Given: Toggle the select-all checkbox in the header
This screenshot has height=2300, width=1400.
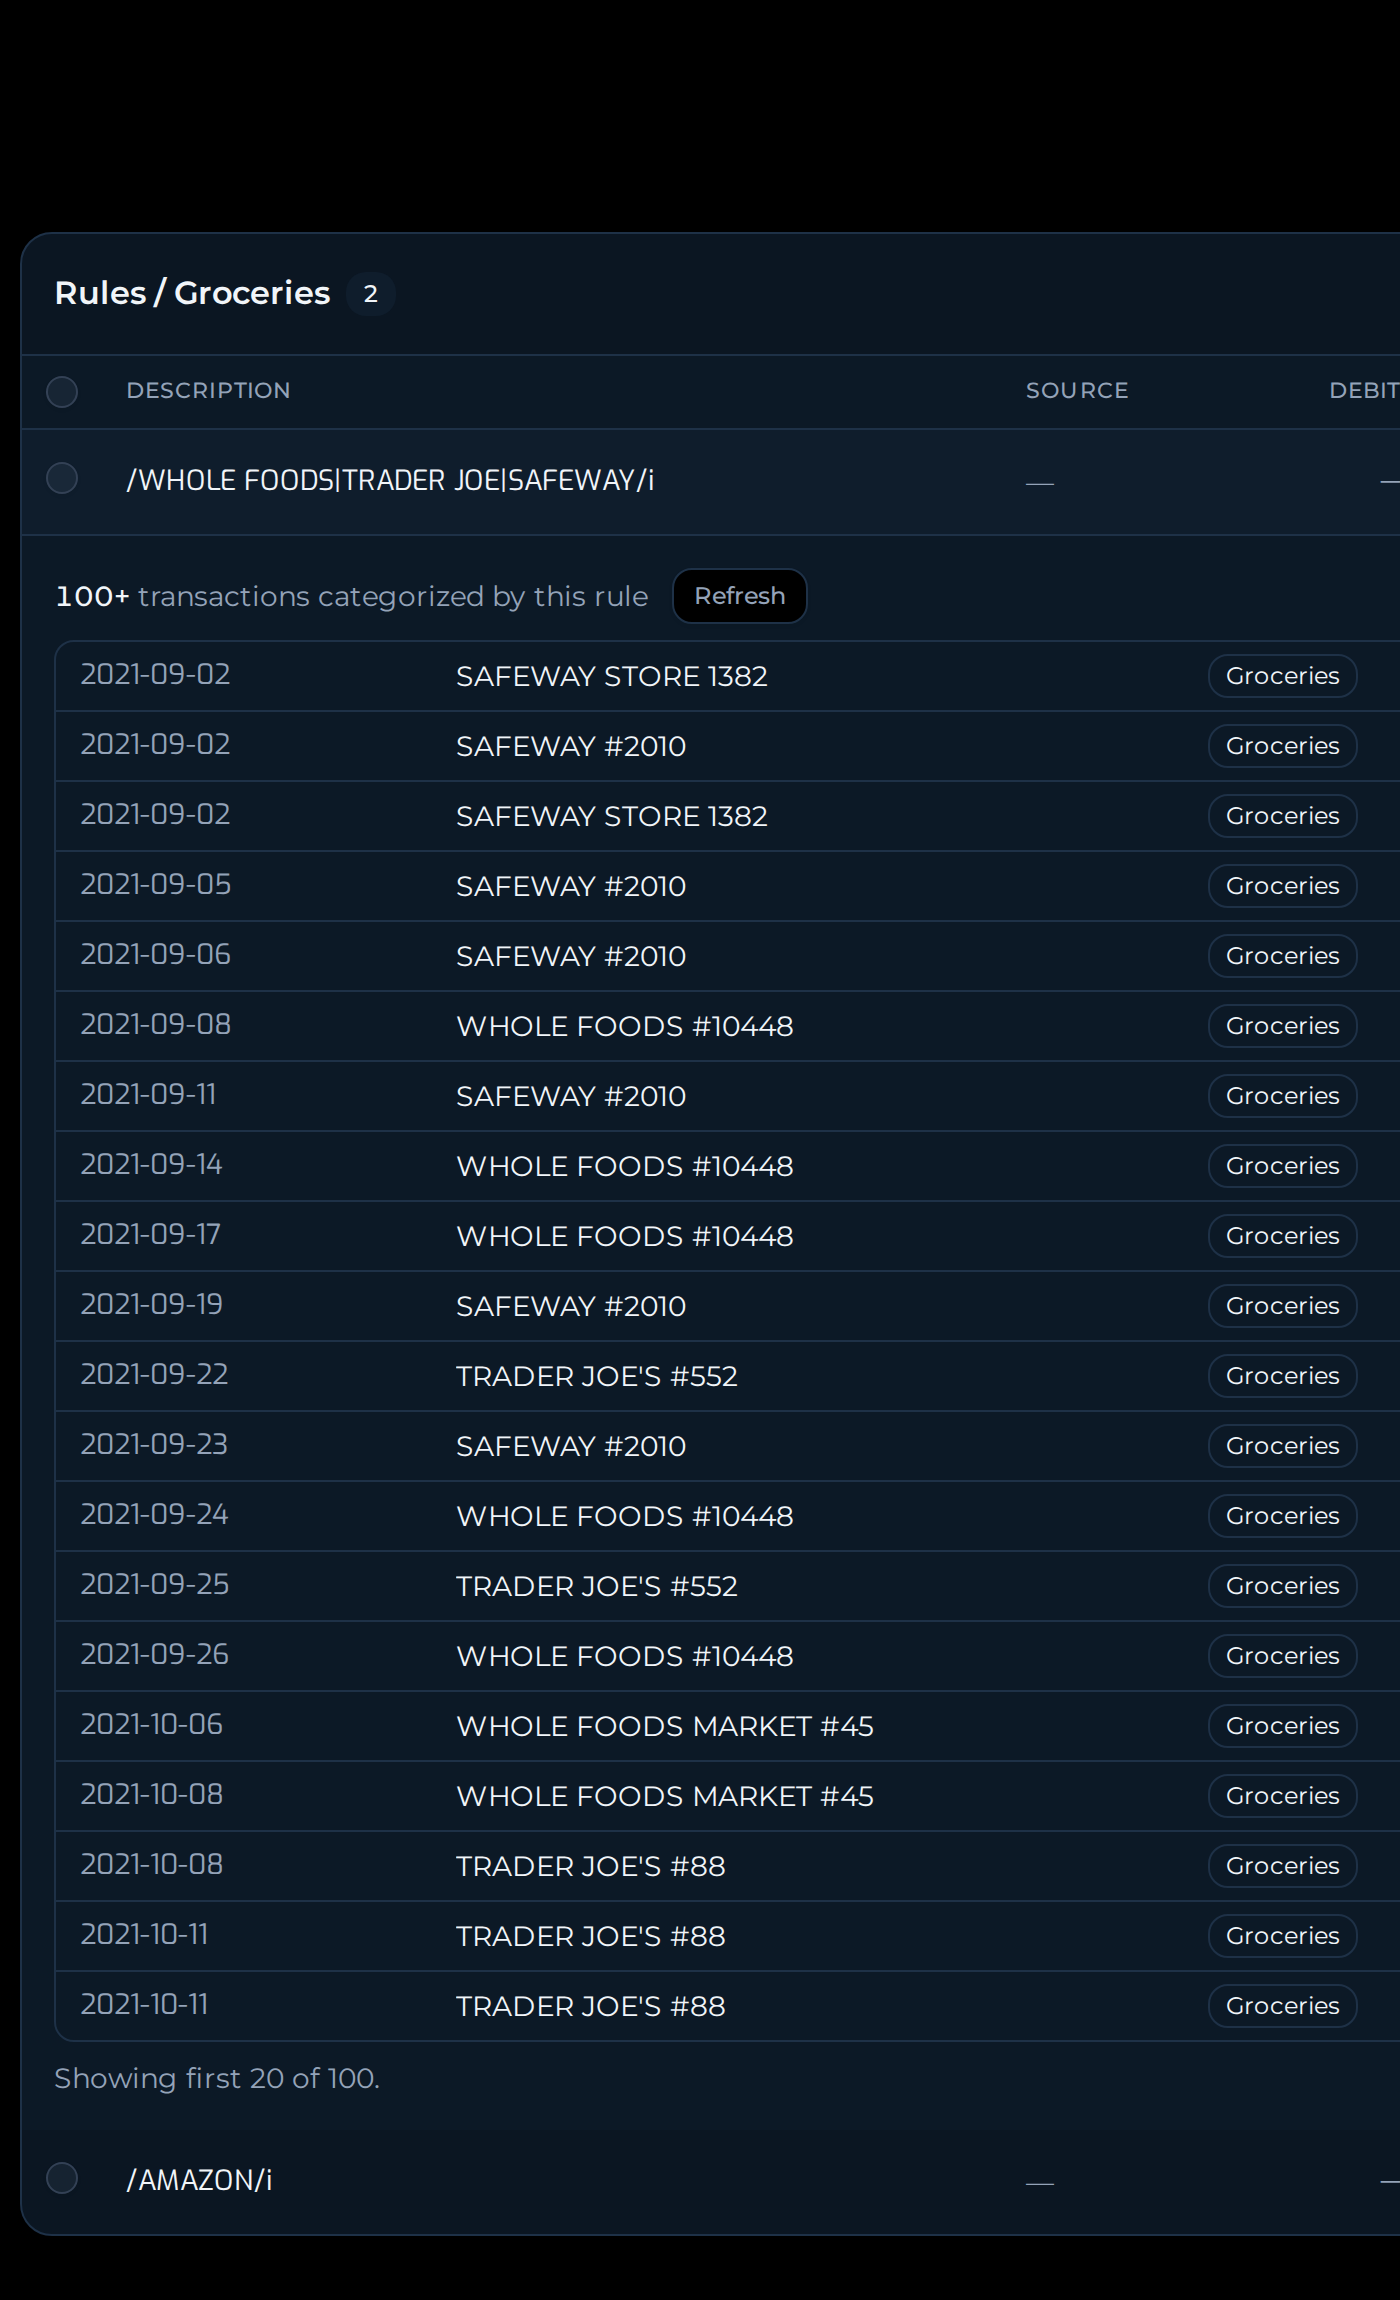Looking at the screenshot, I should click(62, 391).
